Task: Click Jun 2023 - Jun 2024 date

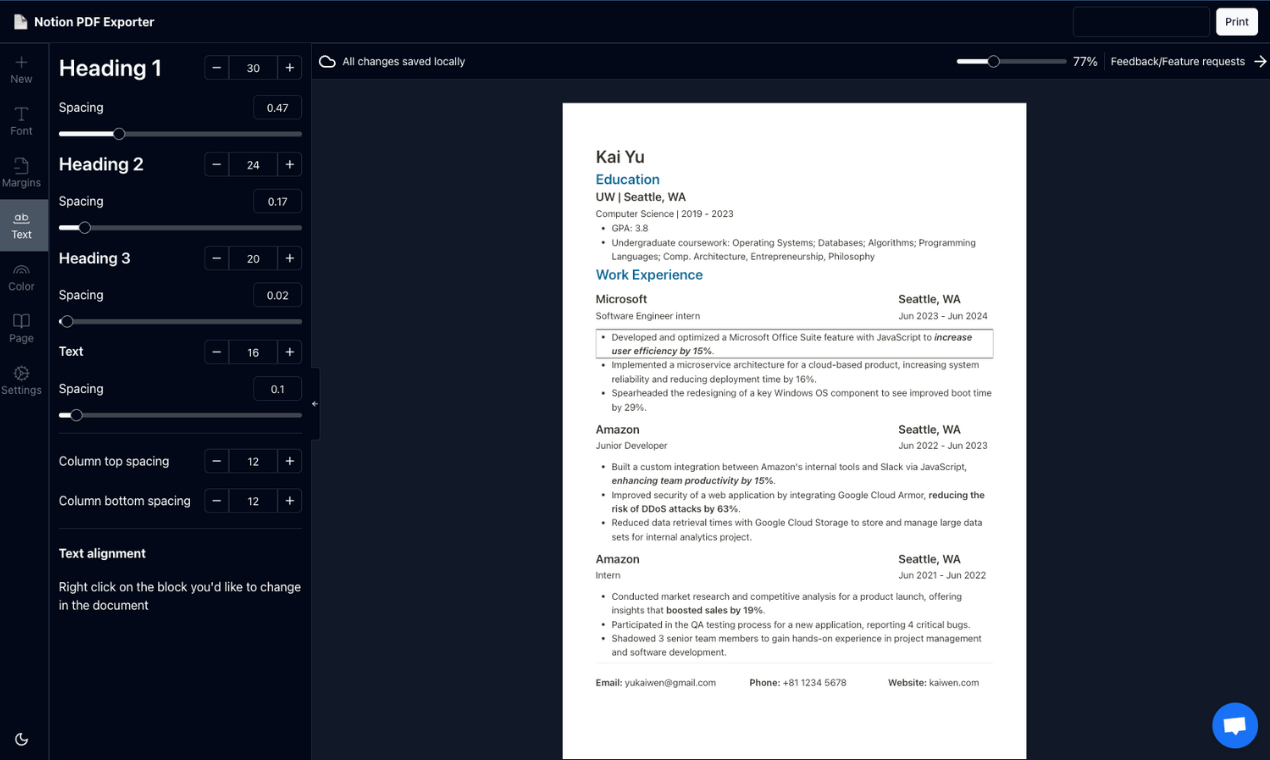Action: click(942, 316)
